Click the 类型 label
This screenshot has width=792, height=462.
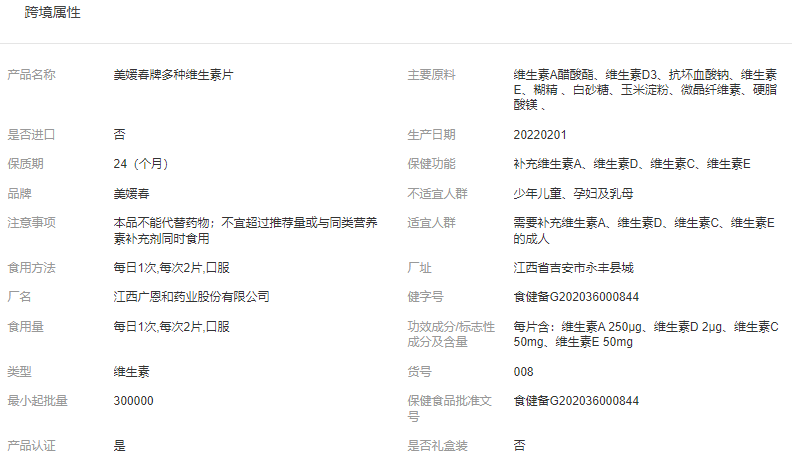[19, 372]
